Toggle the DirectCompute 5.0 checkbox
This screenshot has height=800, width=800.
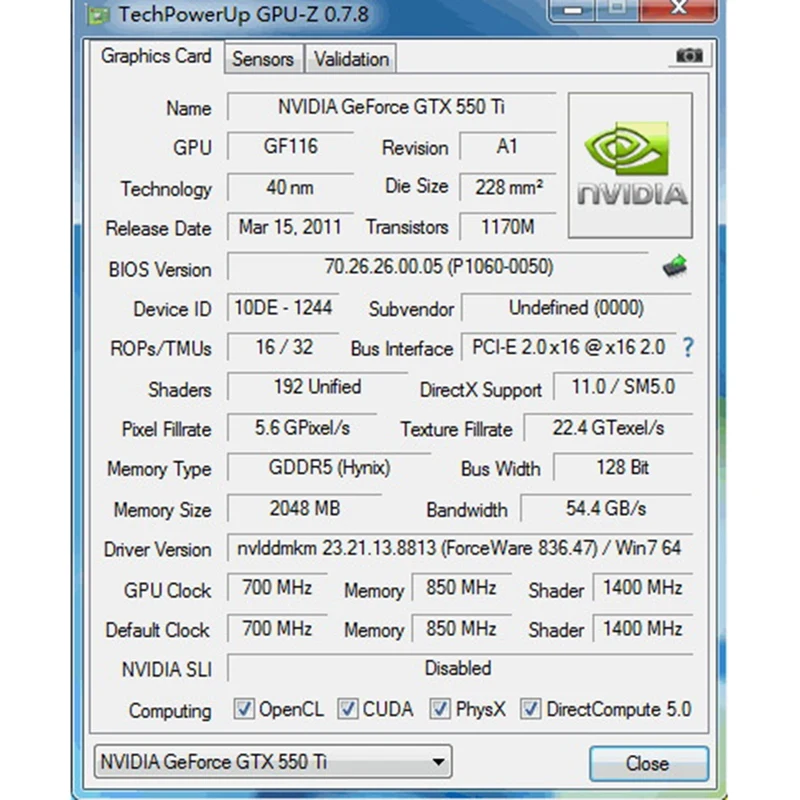[x=530, y=709]
